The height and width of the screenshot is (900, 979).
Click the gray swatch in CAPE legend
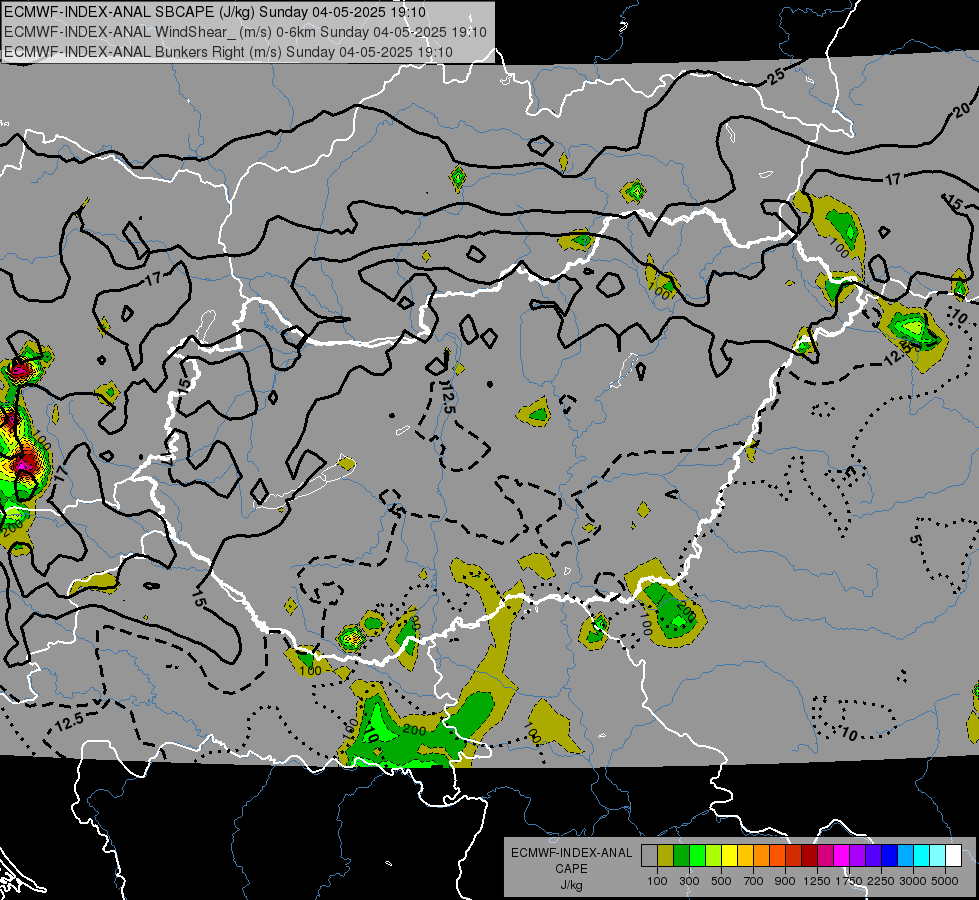coord(649,855)
